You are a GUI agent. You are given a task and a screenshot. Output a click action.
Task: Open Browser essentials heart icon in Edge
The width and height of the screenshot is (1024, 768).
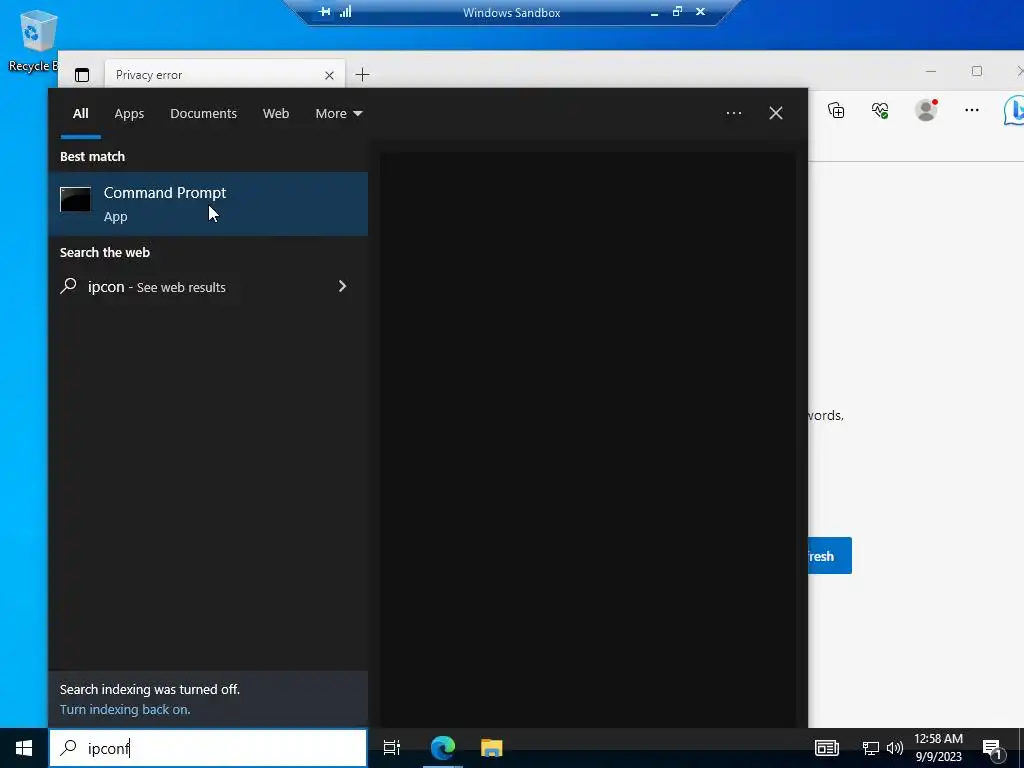pyautogui.click(x=880, y=110)
